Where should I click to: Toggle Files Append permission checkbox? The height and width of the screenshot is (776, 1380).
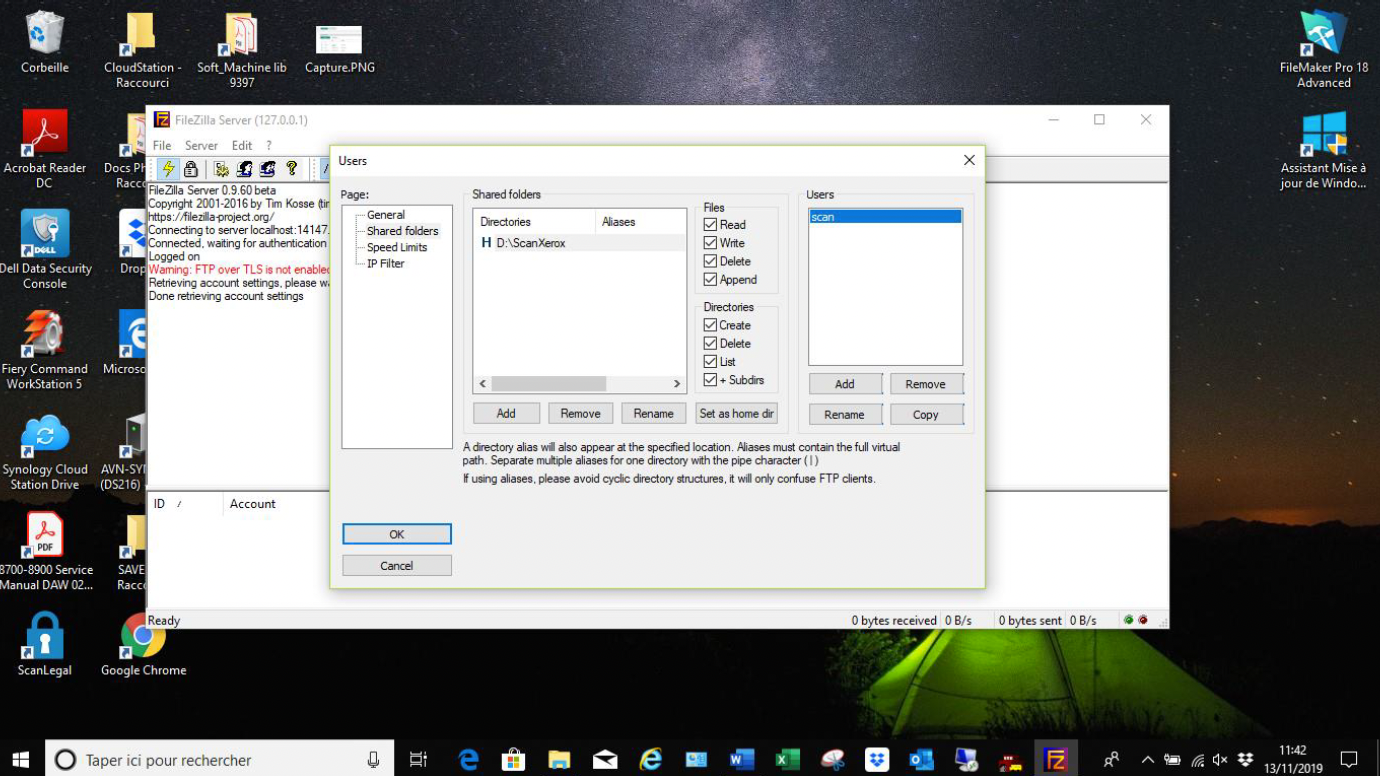[x=710, y=280]
